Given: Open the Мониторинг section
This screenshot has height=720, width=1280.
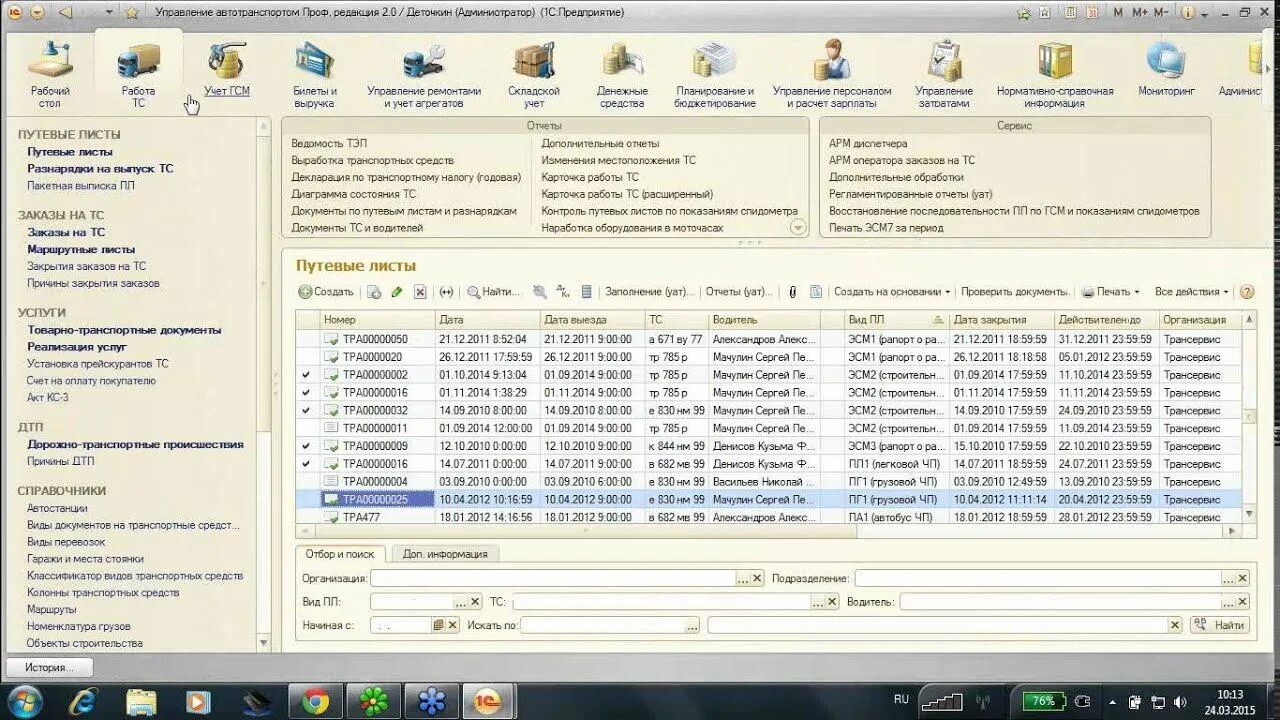Looking at the screenshot, I should 1166,70.
